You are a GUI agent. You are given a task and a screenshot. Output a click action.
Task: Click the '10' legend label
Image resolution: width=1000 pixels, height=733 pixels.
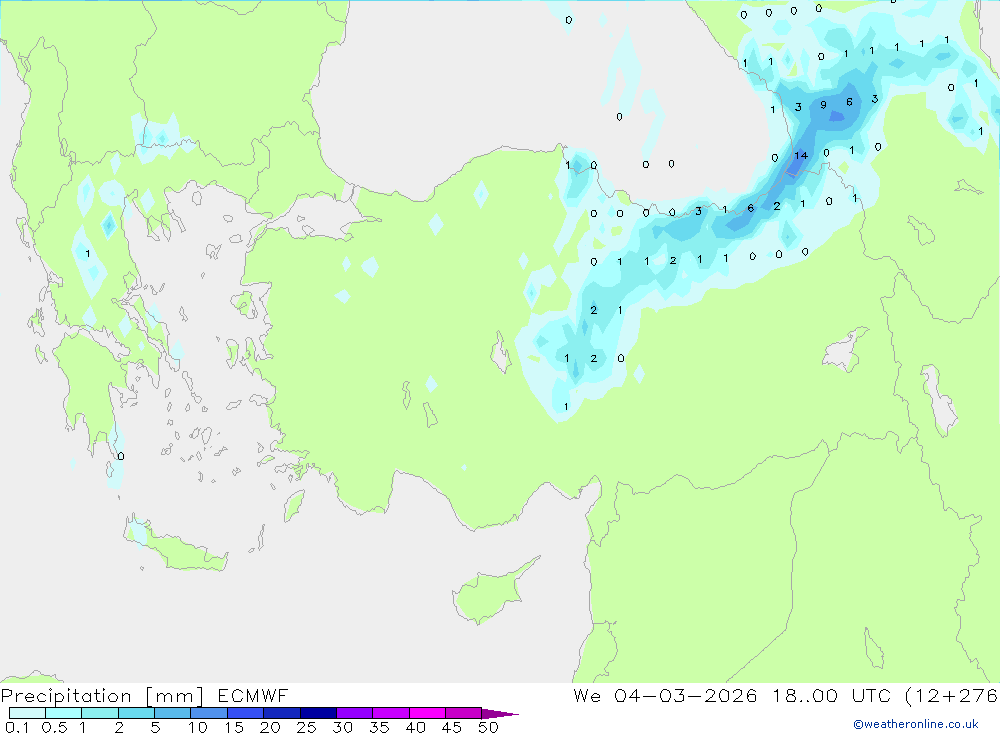(198, 727)
